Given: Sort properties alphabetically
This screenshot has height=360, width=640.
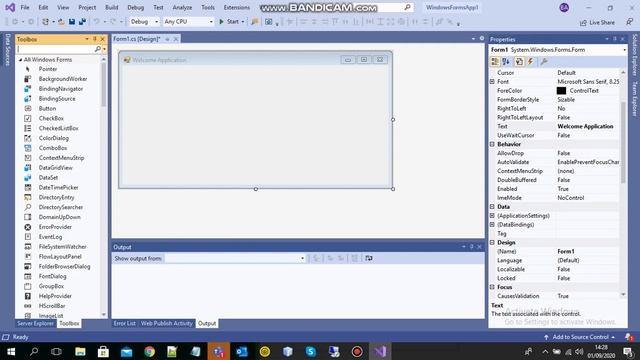Looking at the screenshot, I should (506, 62).
